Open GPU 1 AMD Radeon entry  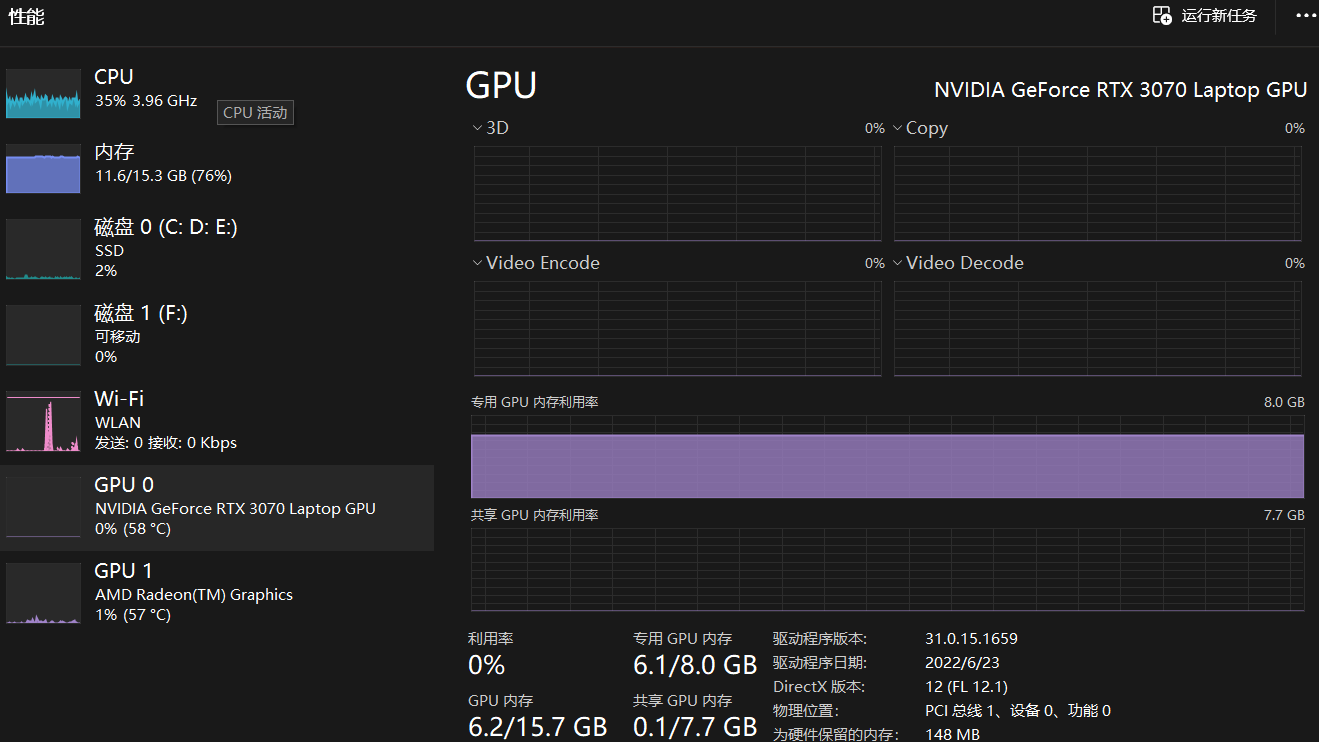[x=217, y=593]
